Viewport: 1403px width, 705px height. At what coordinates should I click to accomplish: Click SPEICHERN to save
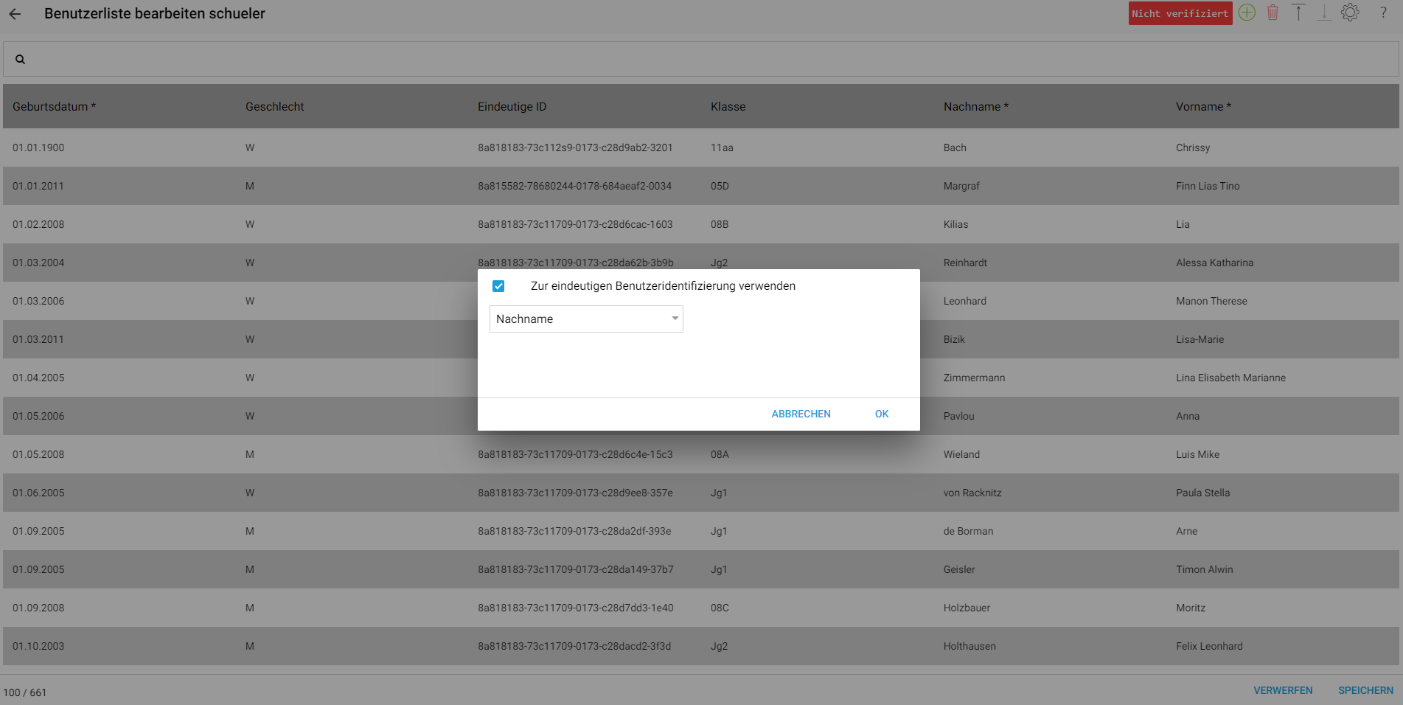(1366, 691)
